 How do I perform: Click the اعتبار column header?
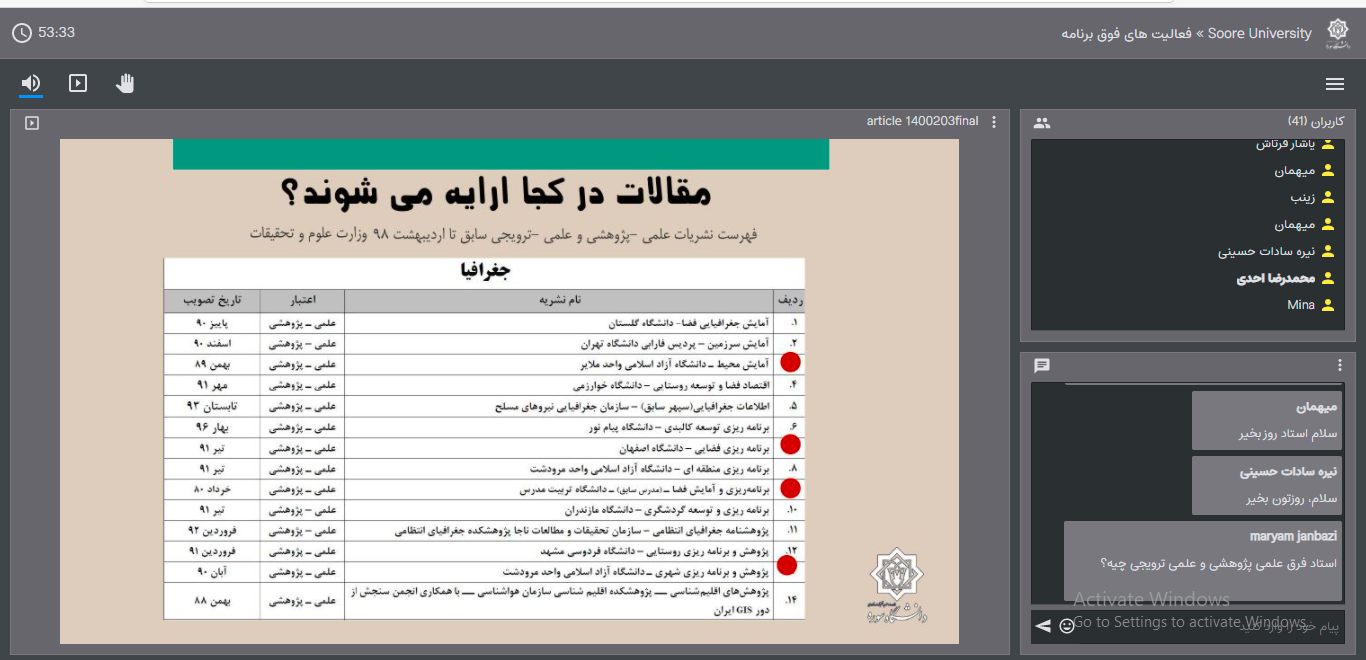click(x=303, y=300)
